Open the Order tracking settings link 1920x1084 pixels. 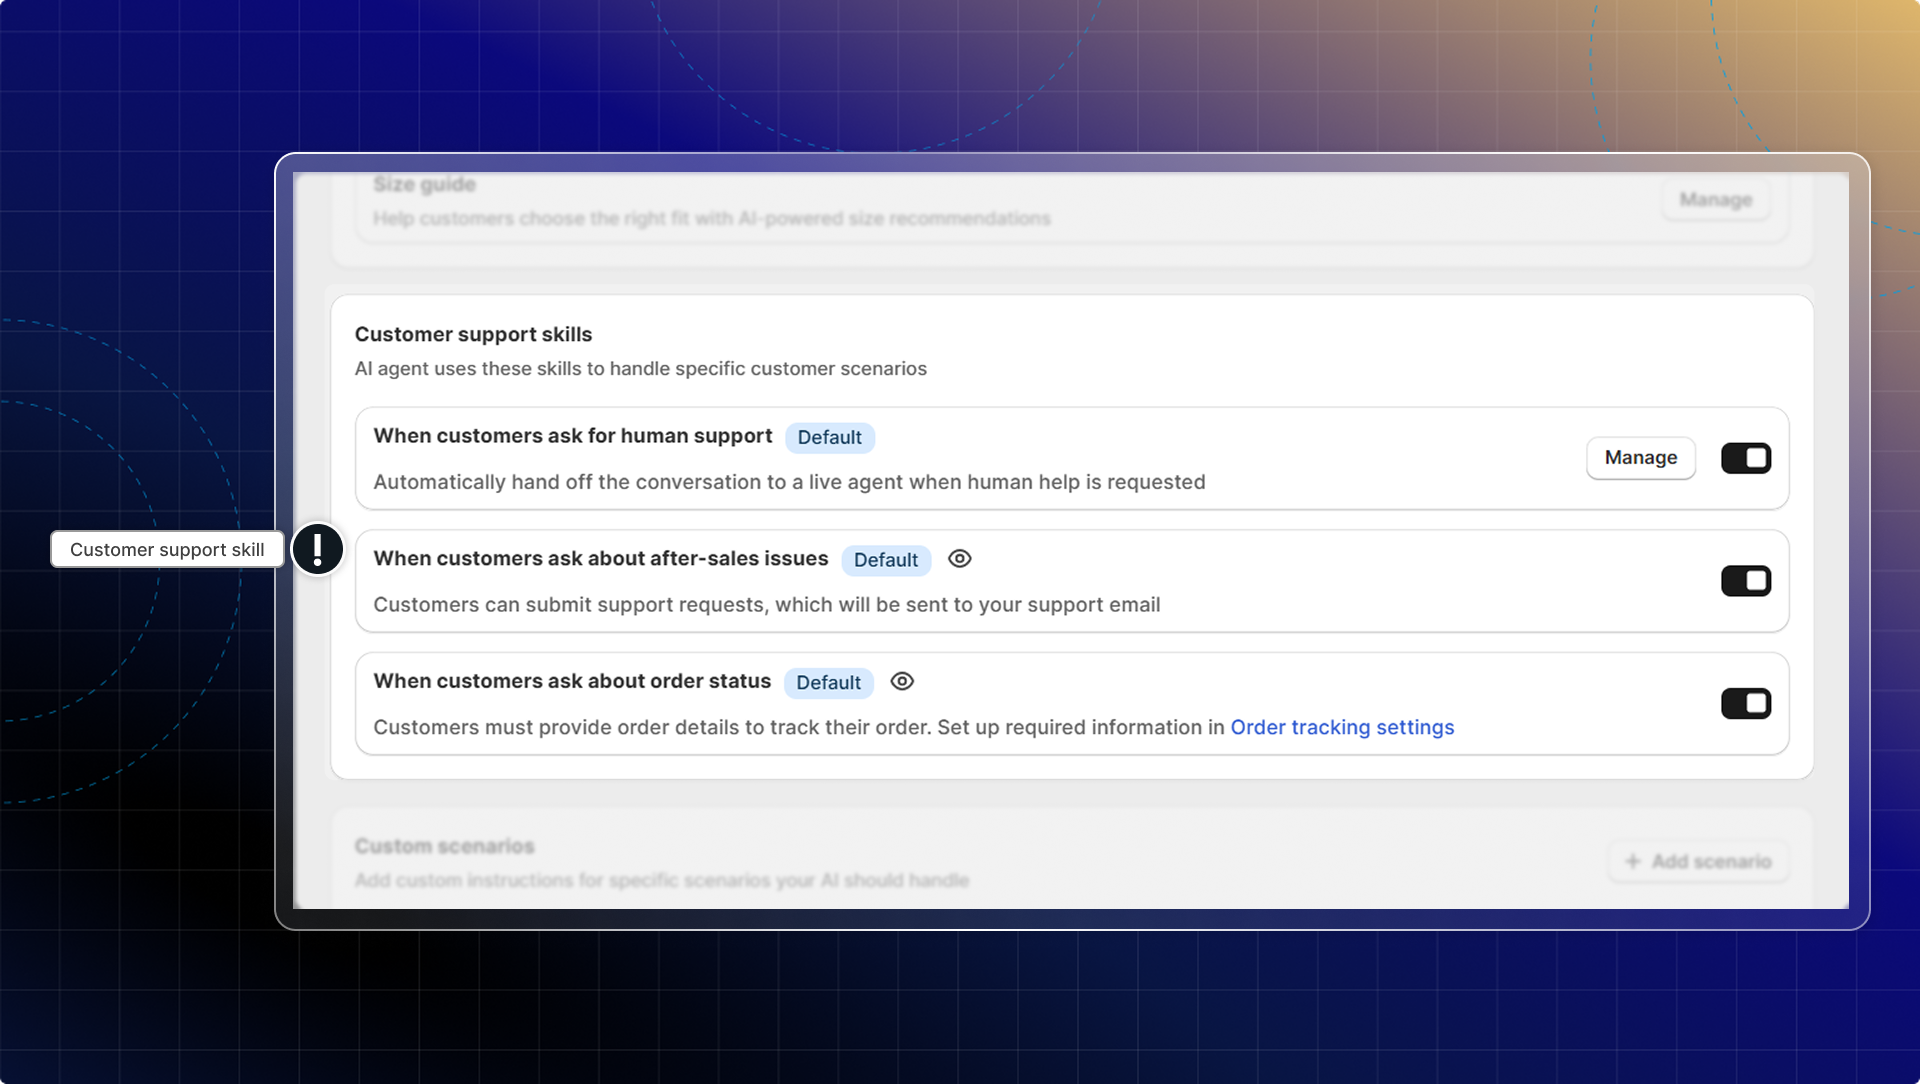tap(1342, 728)
